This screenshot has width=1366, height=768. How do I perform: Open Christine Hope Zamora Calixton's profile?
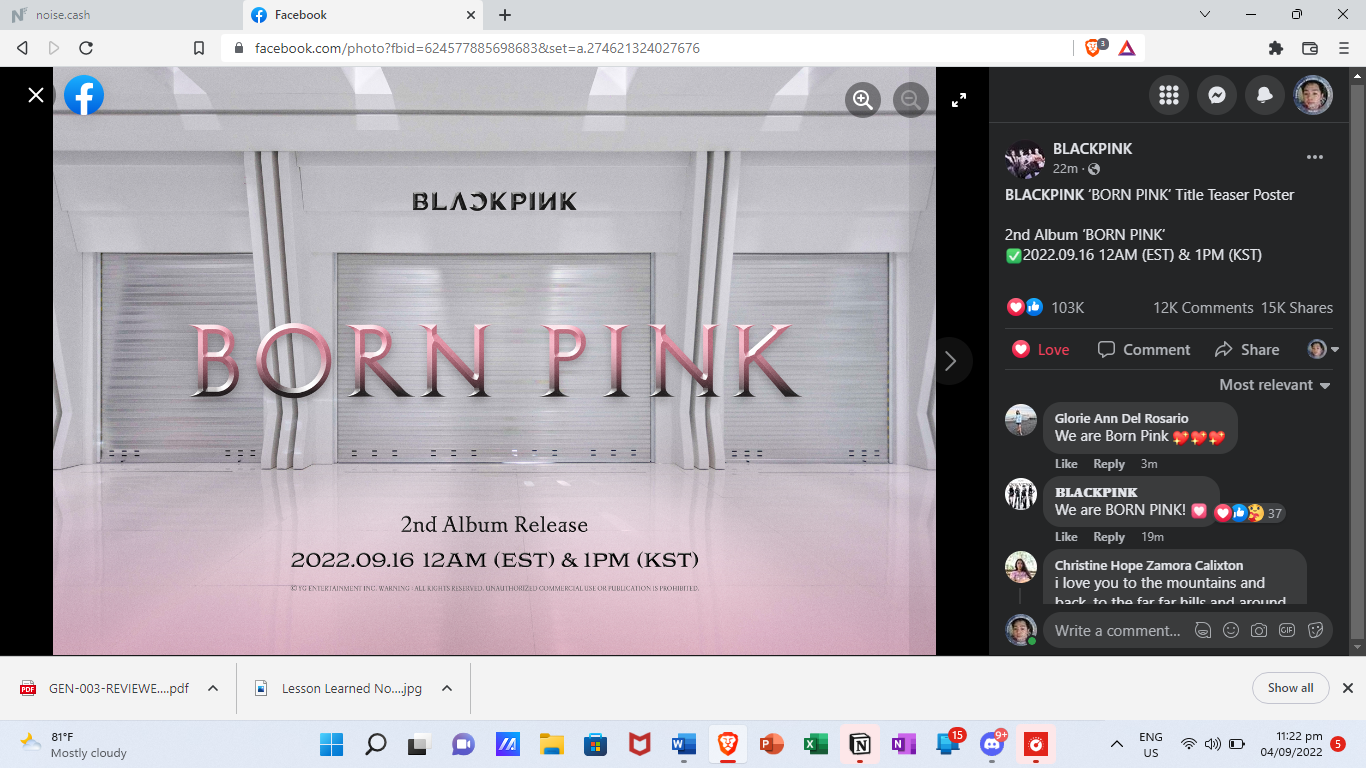[1149, 565]
